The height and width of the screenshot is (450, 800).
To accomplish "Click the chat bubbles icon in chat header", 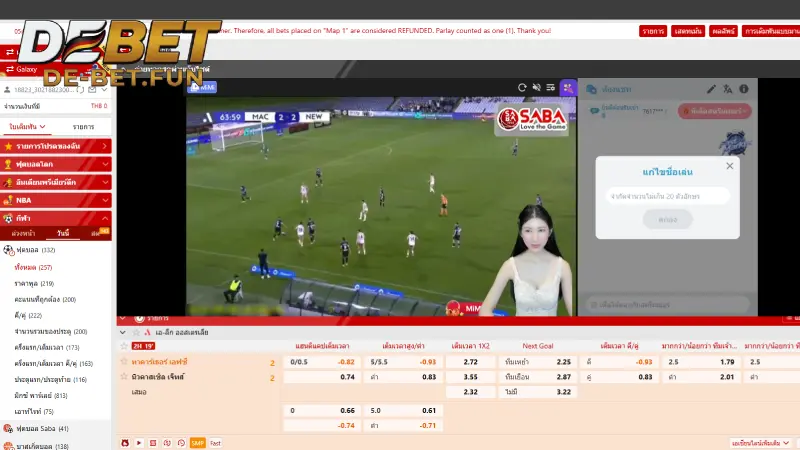I will [x=591, y=89].
